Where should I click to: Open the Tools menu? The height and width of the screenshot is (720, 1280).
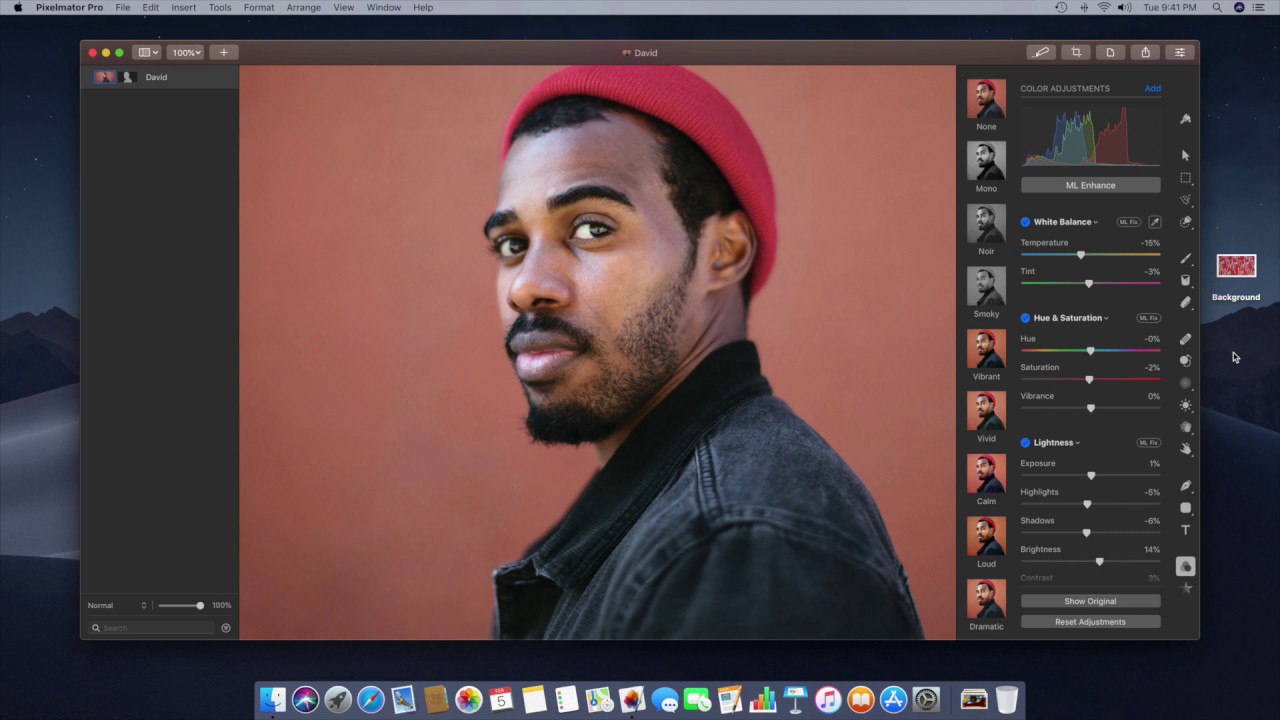(220, 7)
